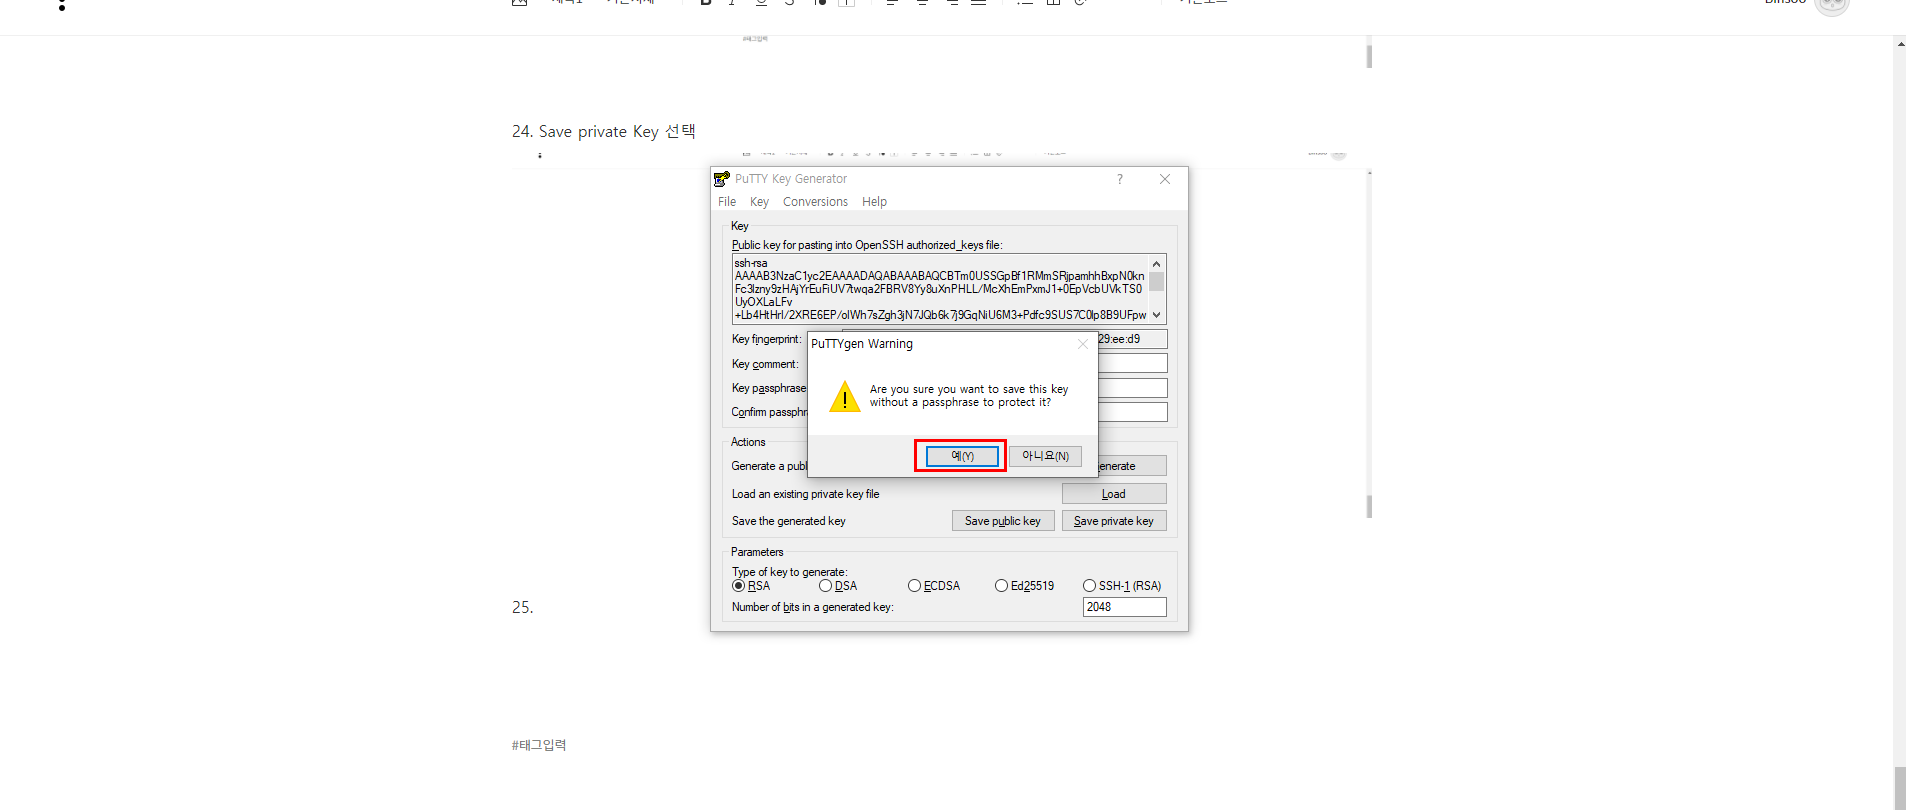Click the yellow warning triangle icon
The image size is (1906, 810).
(x=845, y=396)
